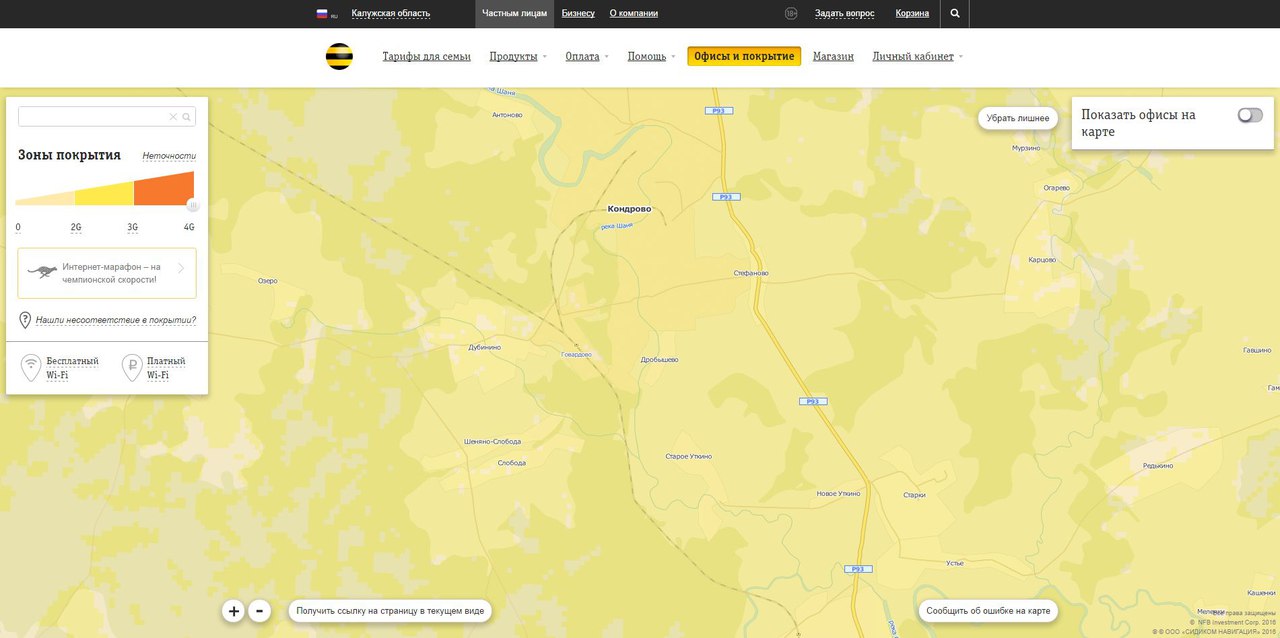Open the О компании tab
This screenshot has height=638, width=1280.
[634, 13]
